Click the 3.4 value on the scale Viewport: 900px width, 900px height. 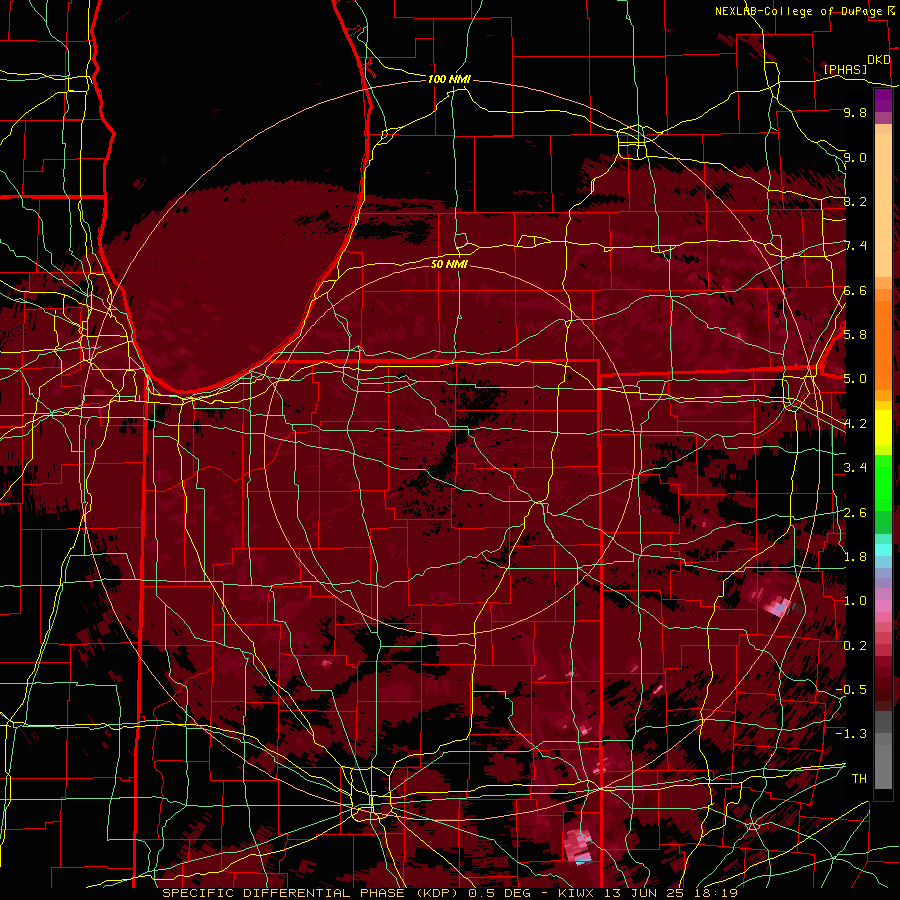coord(855,468)
